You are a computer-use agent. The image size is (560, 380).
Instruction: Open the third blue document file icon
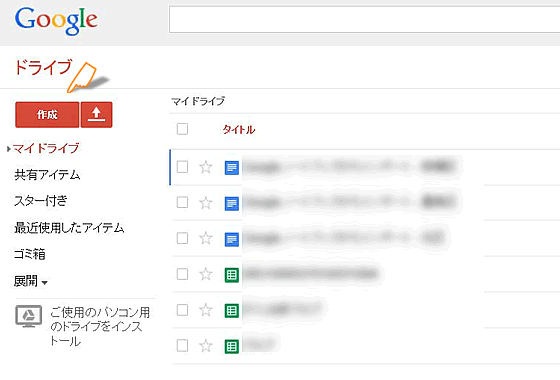click(x=232, y=239)
